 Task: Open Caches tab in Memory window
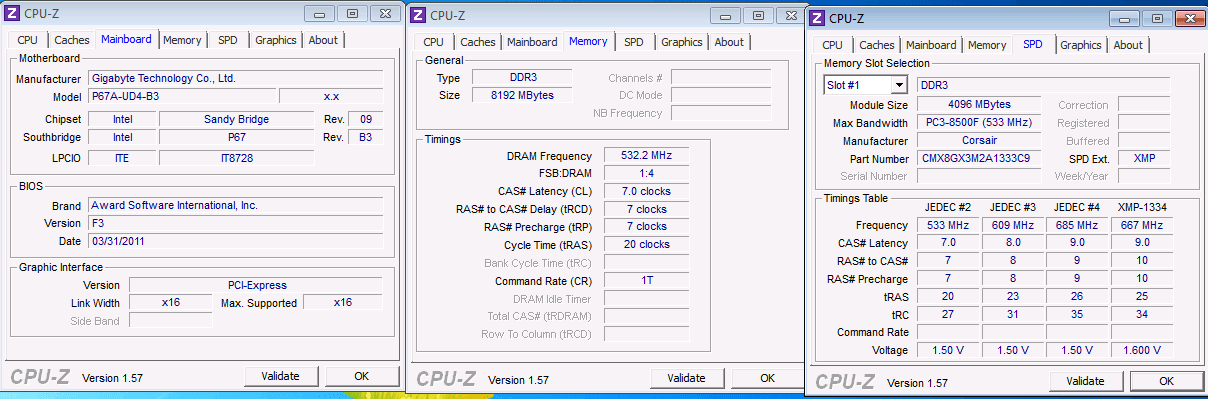[x=478, y=42]
